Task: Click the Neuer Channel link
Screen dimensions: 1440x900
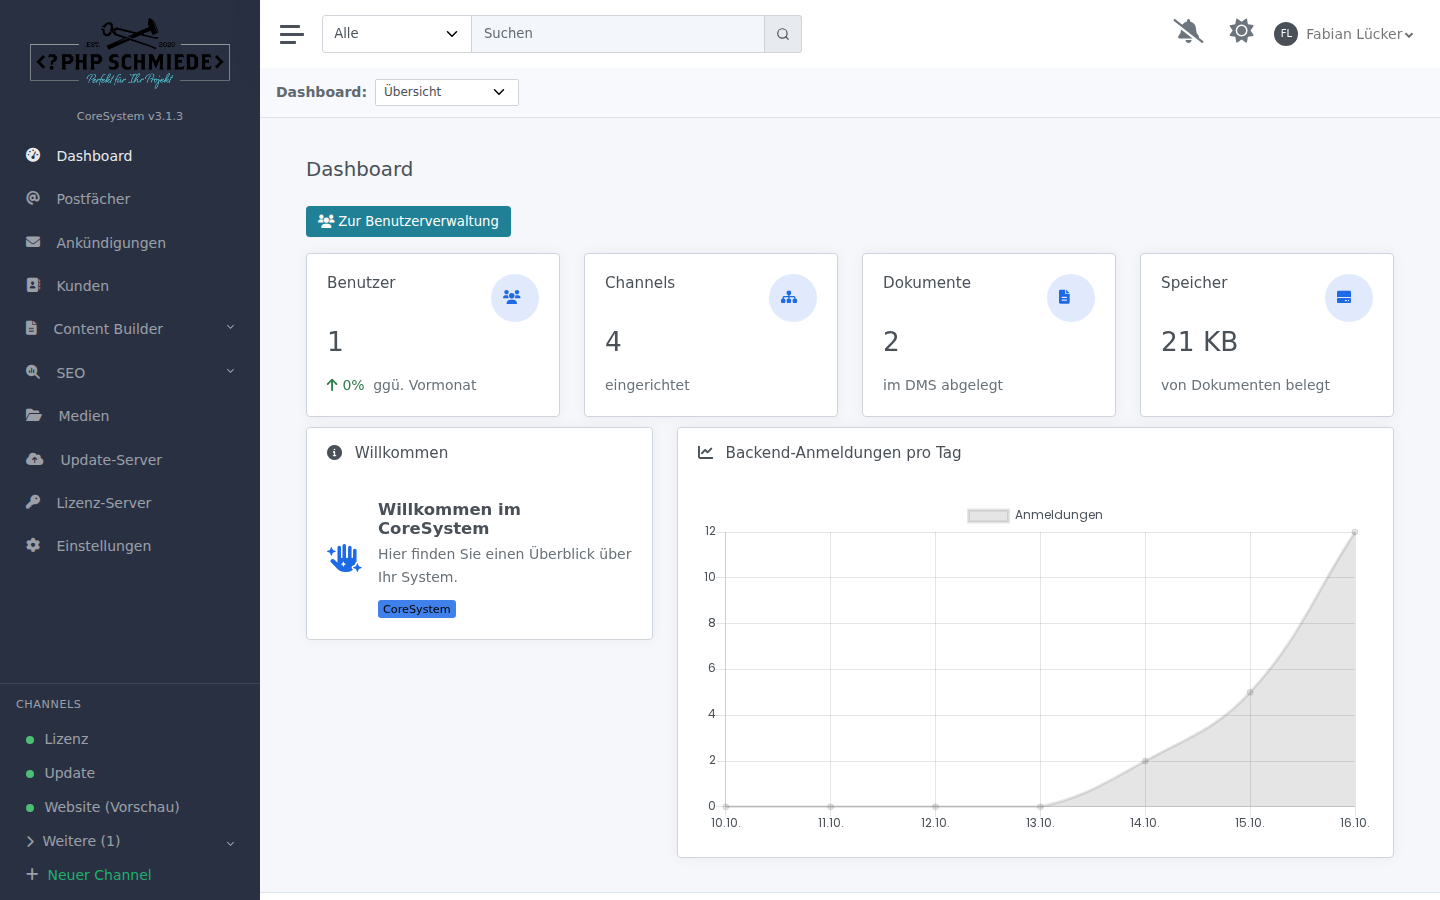Action: (x=100, y=875)
